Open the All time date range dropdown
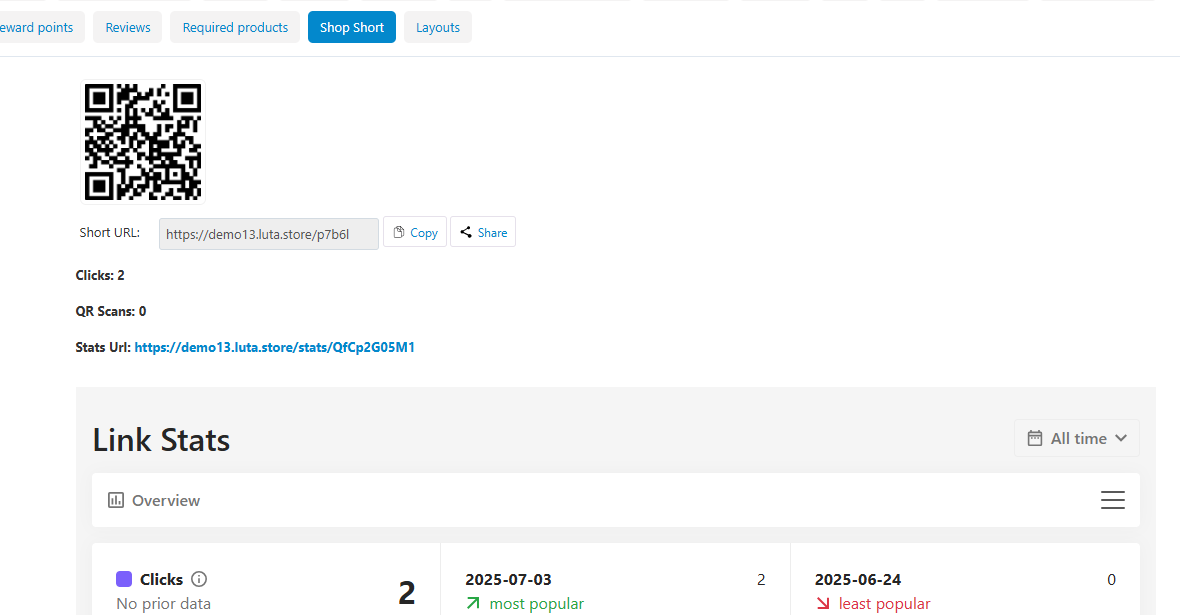 point(1077,438)
